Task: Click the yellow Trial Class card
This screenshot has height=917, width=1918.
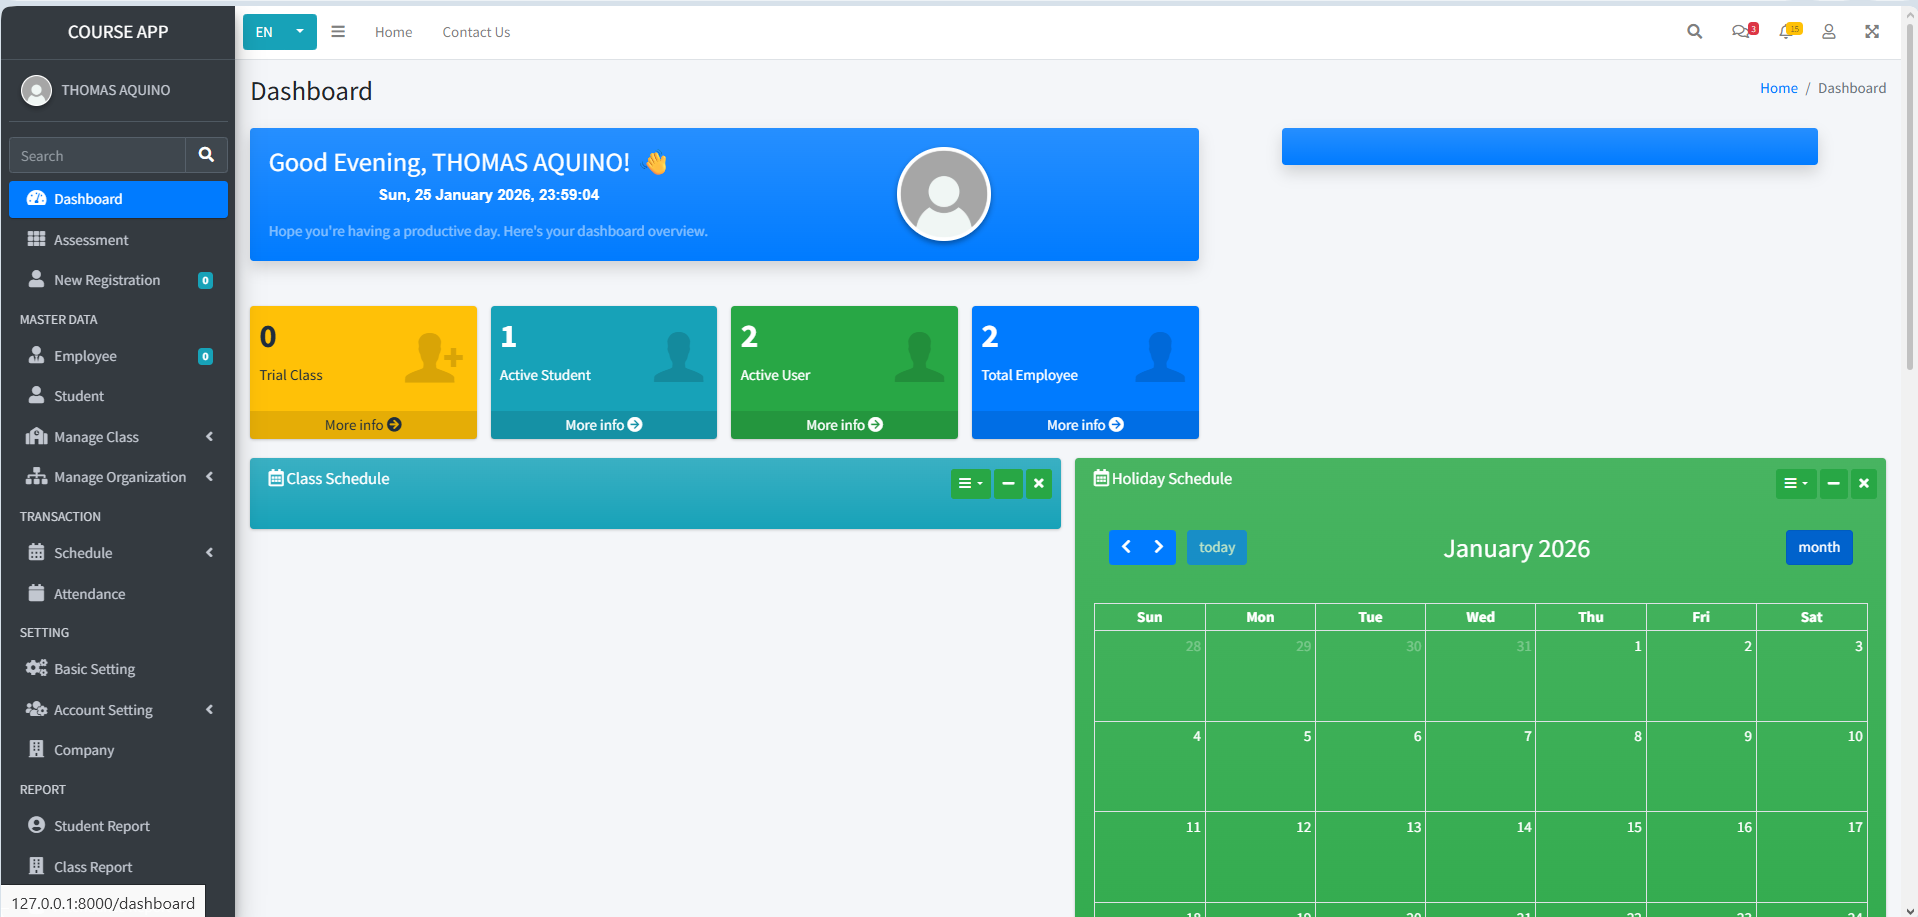Action: point(362,358)
